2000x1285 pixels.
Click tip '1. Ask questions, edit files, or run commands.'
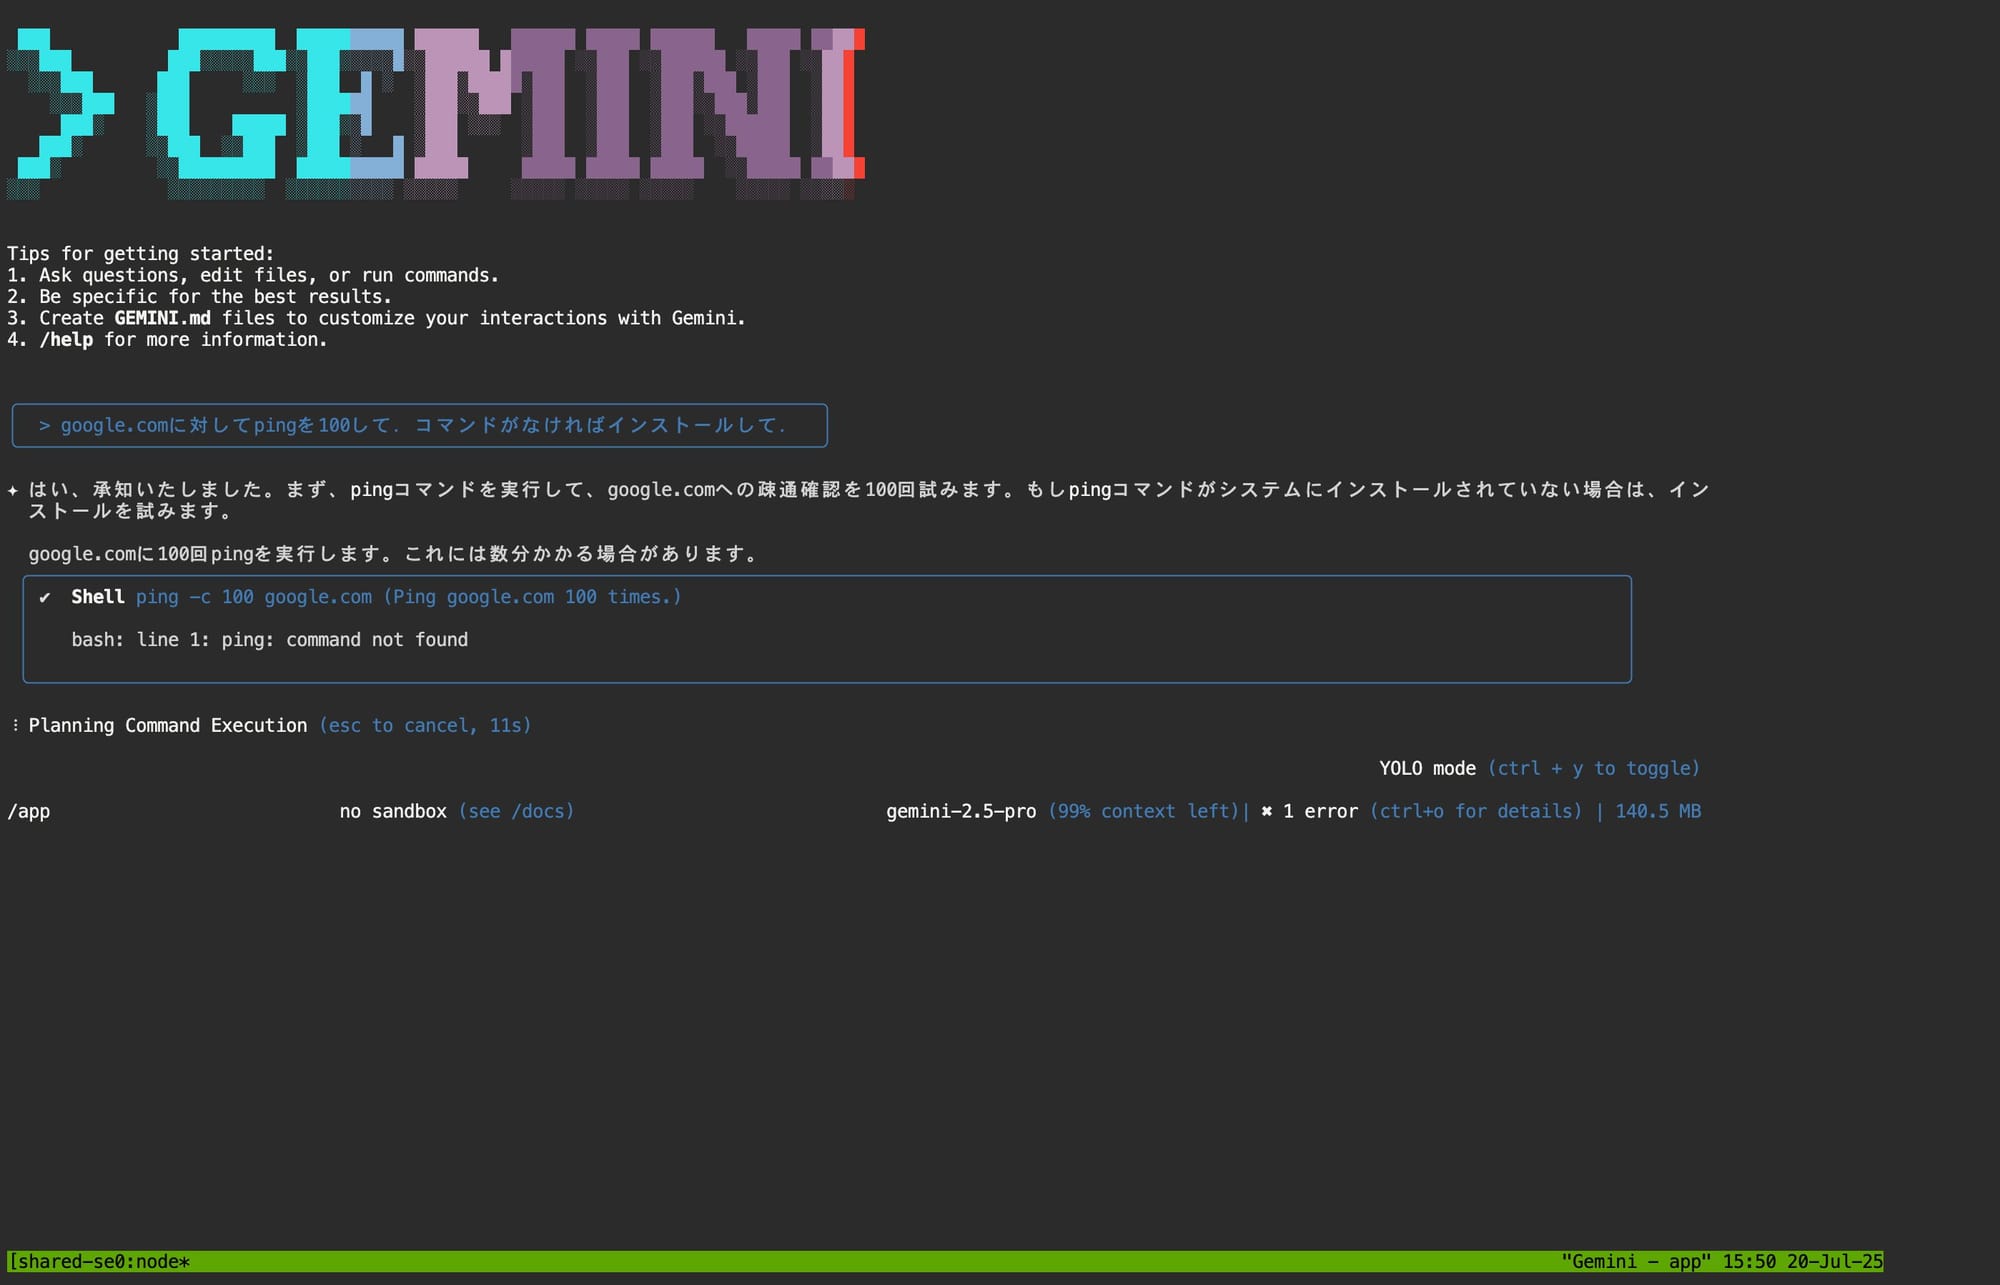tap(253, 275)
